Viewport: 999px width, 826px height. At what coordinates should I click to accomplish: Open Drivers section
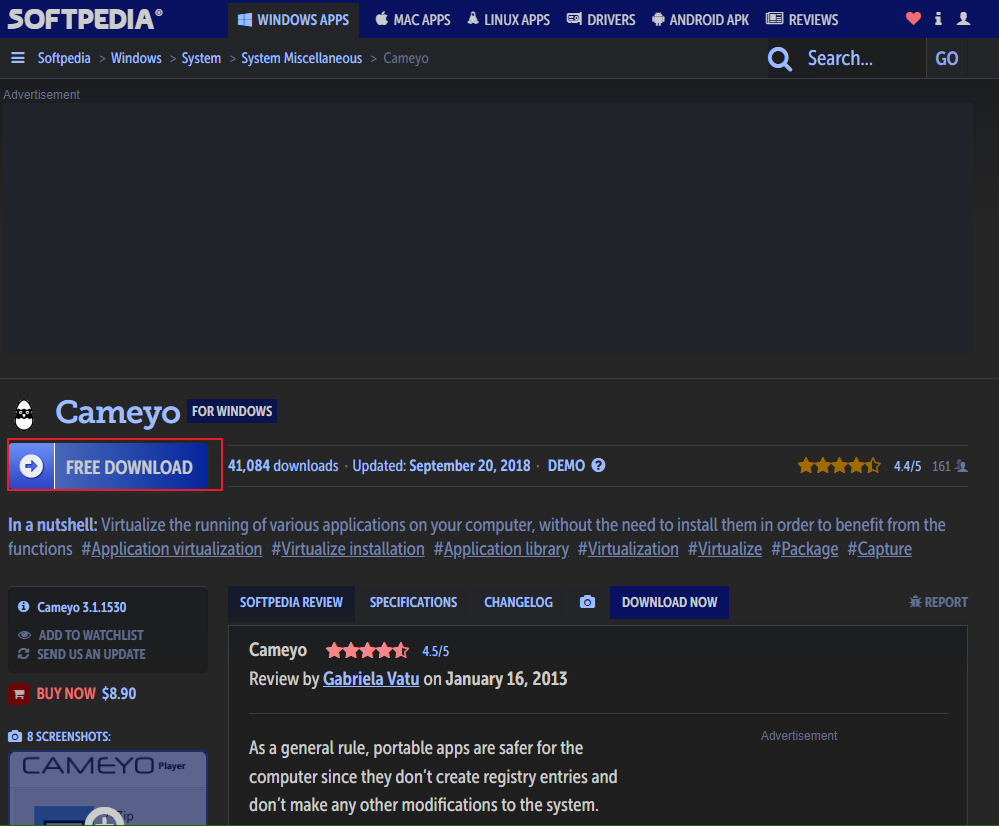coord(601,20)
